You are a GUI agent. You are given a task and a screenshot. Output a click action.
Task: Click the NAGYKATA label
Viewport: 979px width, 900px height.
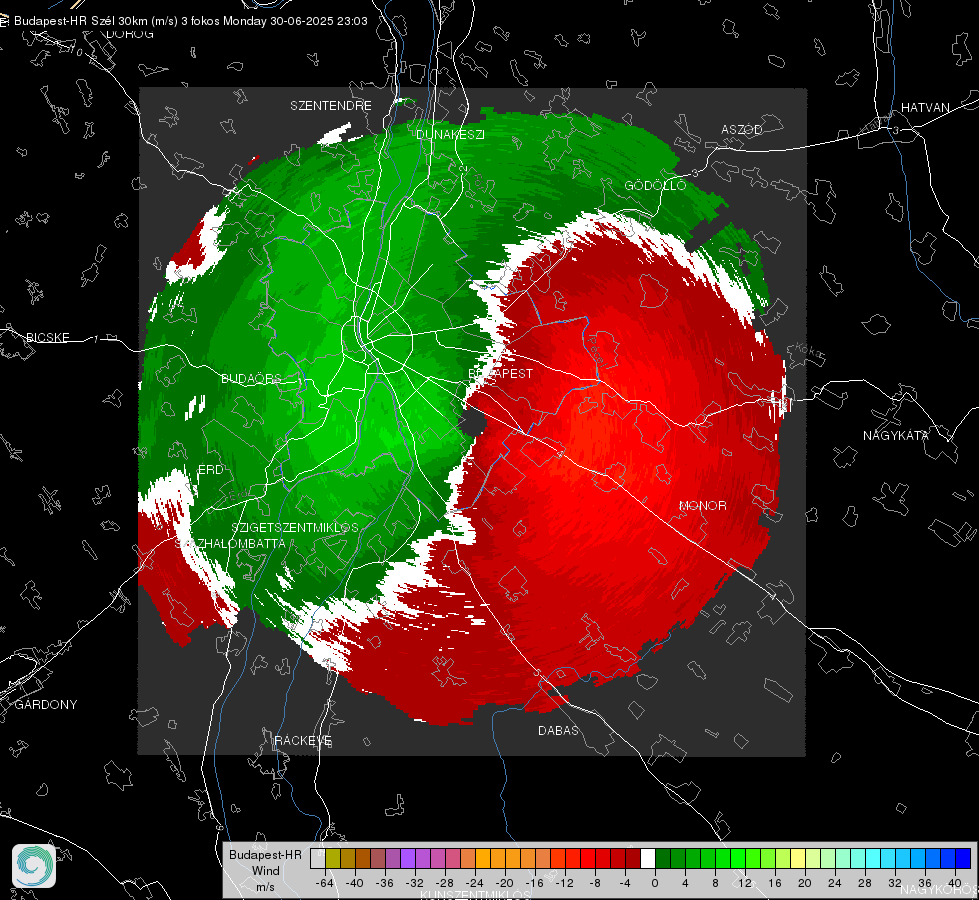895,435
